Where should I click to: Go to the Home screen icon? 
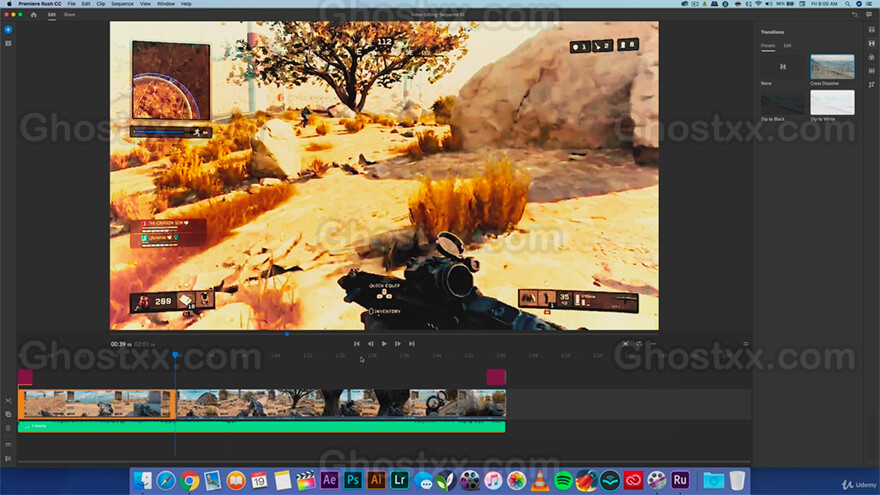tap(34, 15)
